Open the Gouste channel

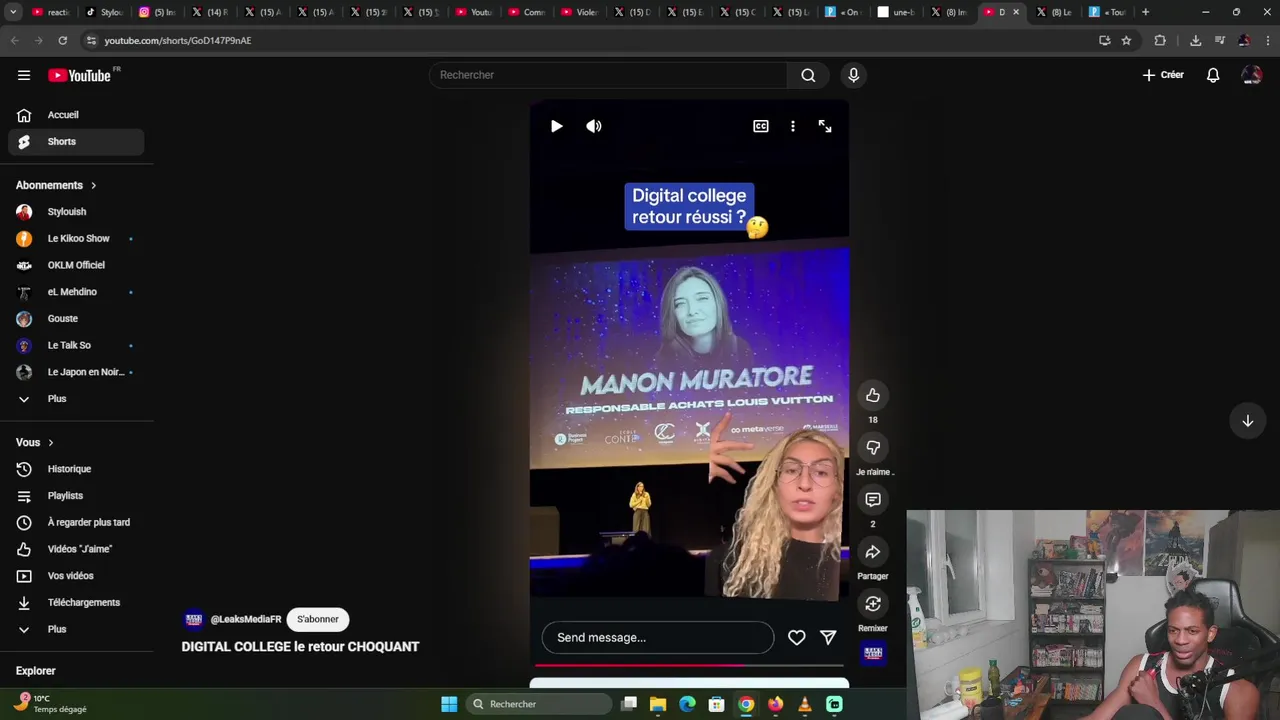pos(76,319)
